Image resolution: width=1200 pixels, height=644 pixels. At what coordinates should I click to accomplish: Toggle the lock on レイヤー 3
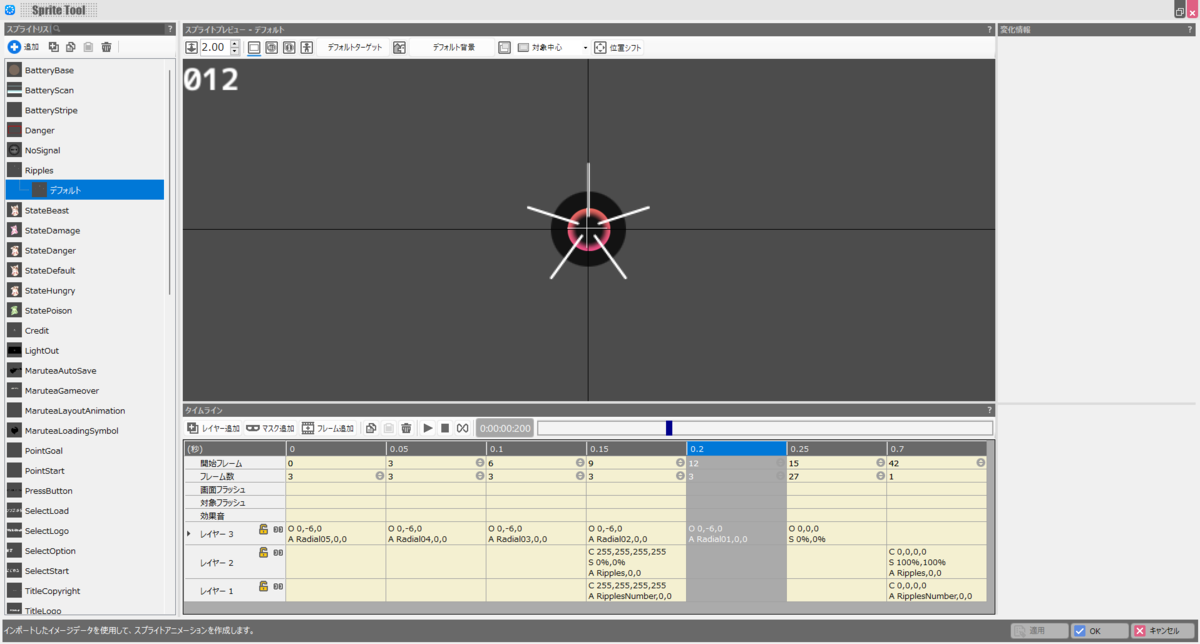coord(263,528)
